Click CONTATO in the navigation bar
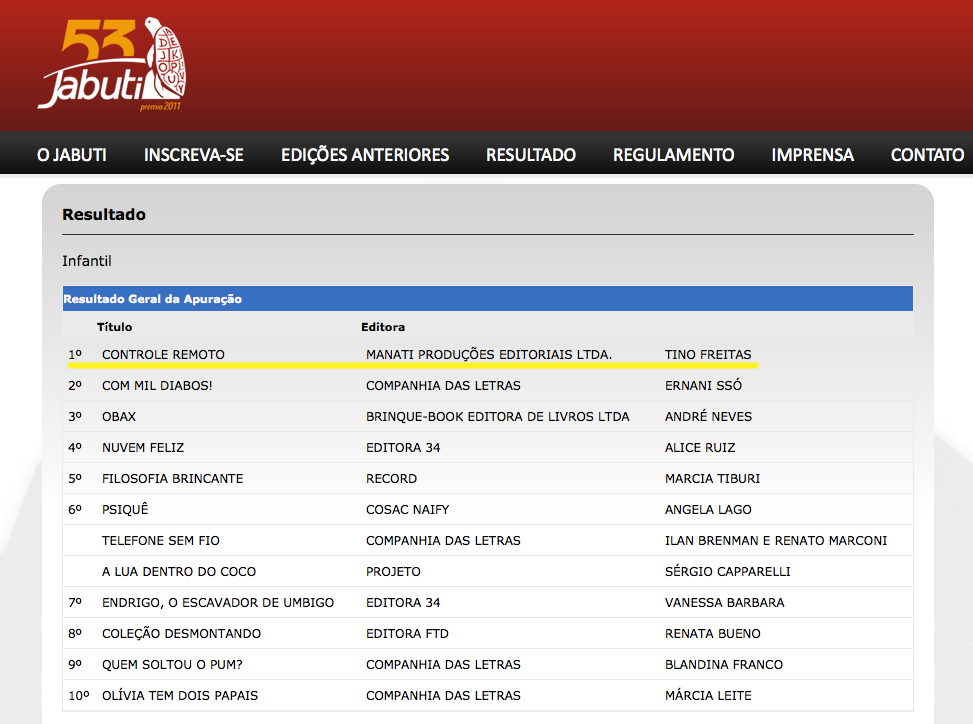The width and height of the screenshot is (973, 724). [x=927, y=154]
